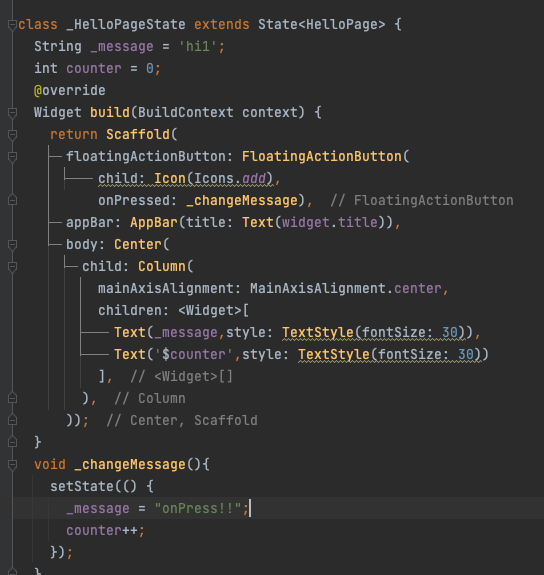Click the Column constructor
The width and height of the screenshot is (544, 575).
162,267
